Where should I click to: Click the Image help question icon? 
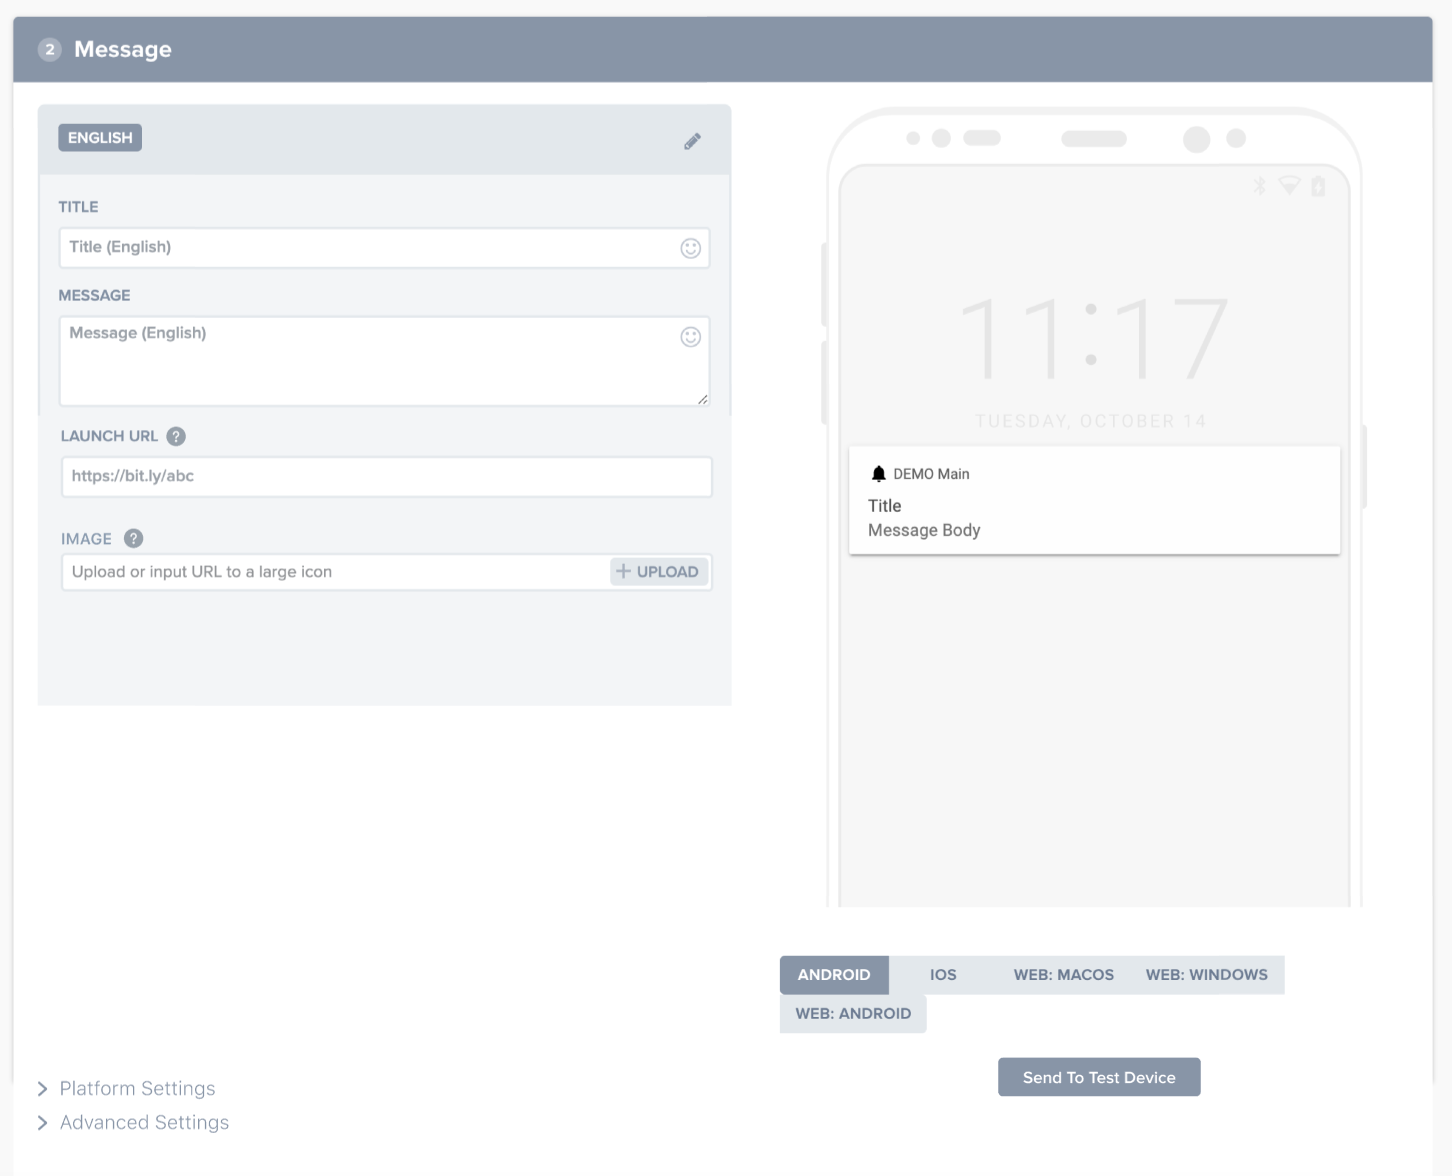point(134,538)
